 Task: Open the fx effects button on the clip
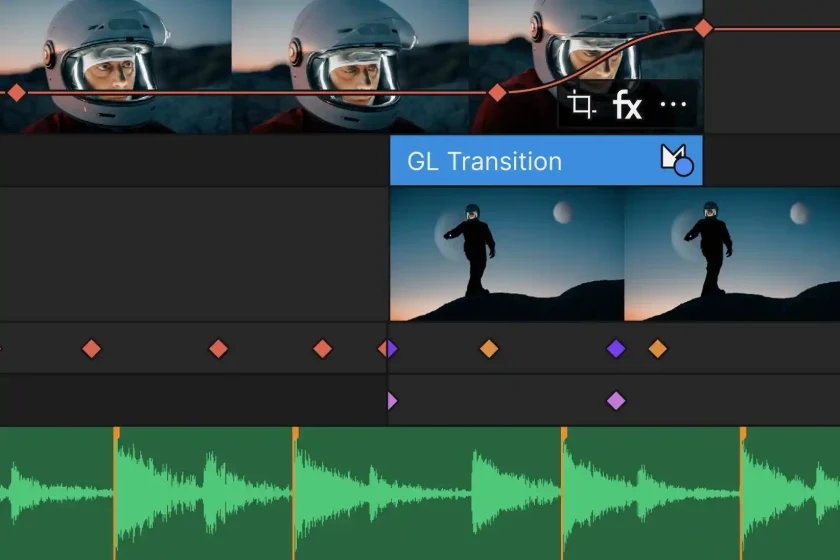click(x=627, y=104)
